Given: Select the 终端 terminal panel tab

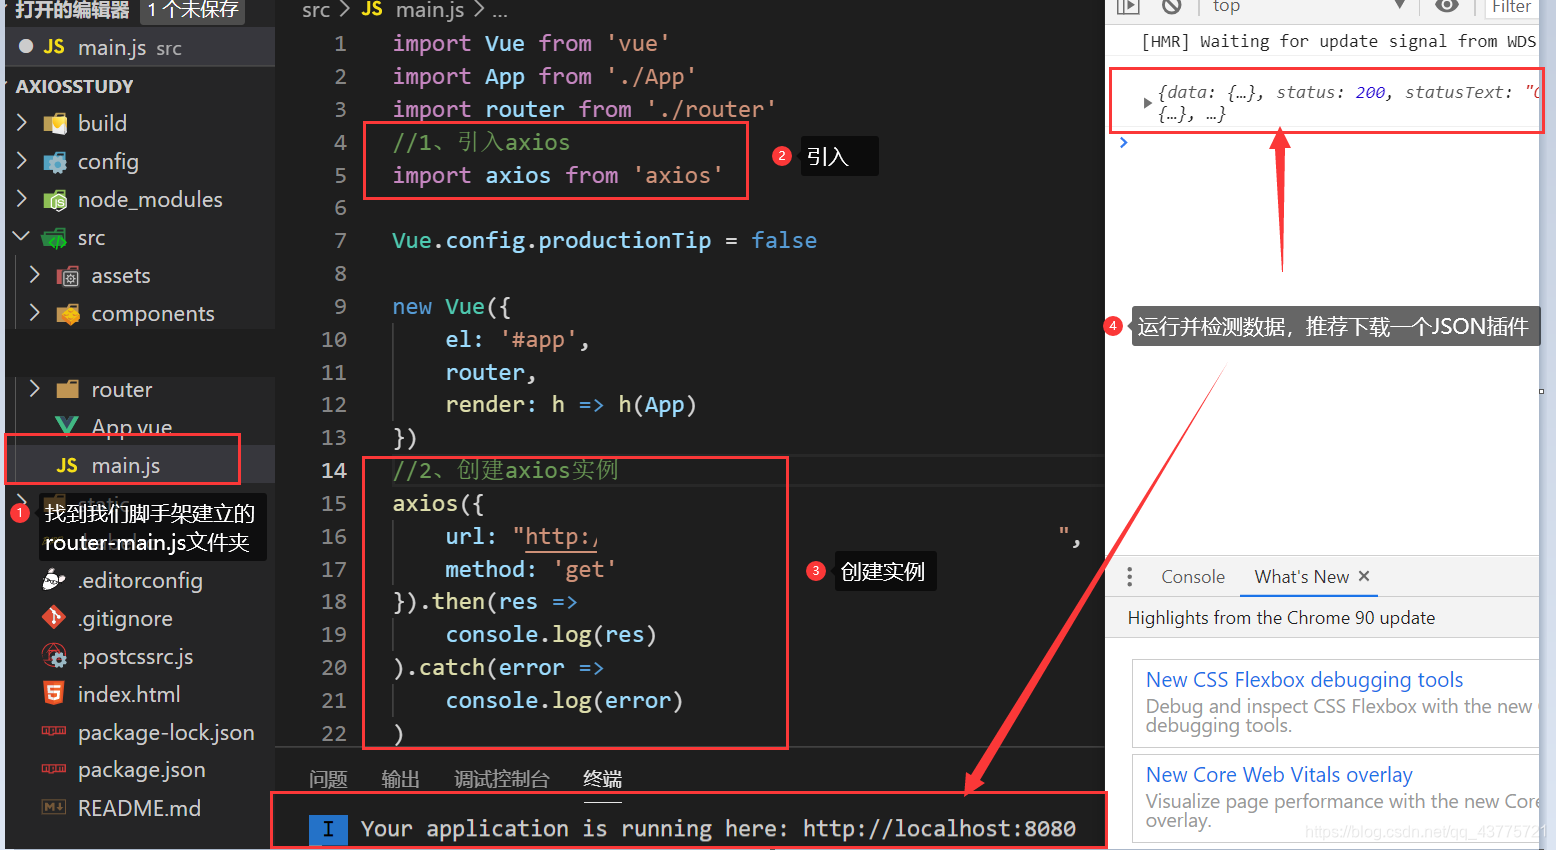Looking at the screenshot, I should tap(602, 779).
